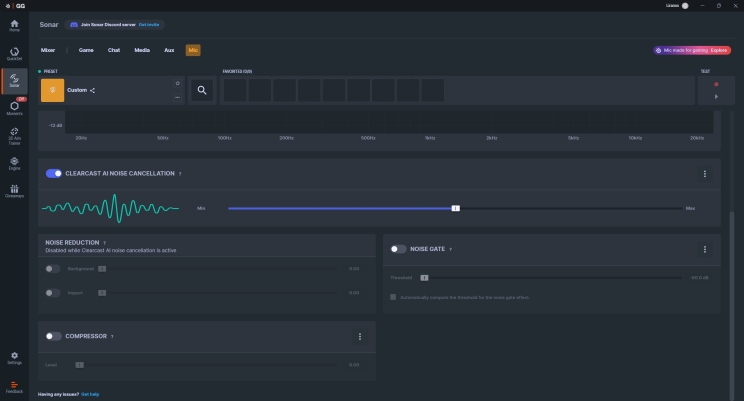Click the ClearCast noise cancellation slider handle

(x=455, y=208)
